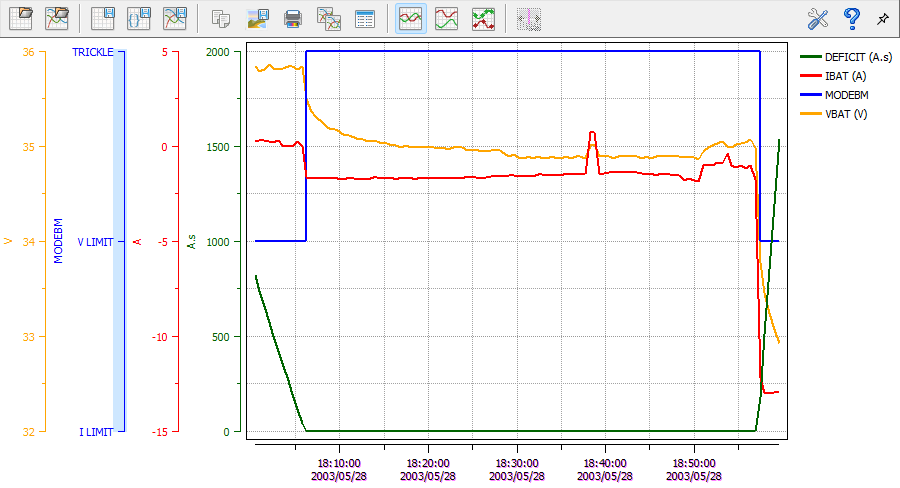The image size is (900, 488).
Task: Toggle the vertical cursor tool
Action: 529,18
